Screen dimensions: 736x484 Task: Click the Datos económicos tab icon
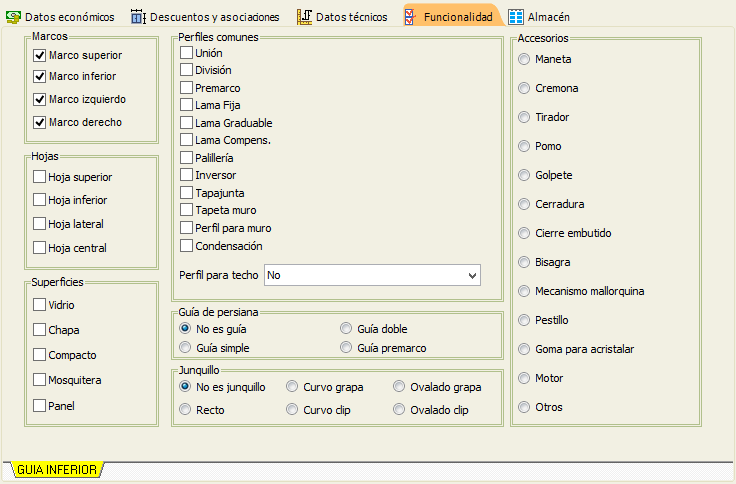pyautogui.click(x=13, y=17)
